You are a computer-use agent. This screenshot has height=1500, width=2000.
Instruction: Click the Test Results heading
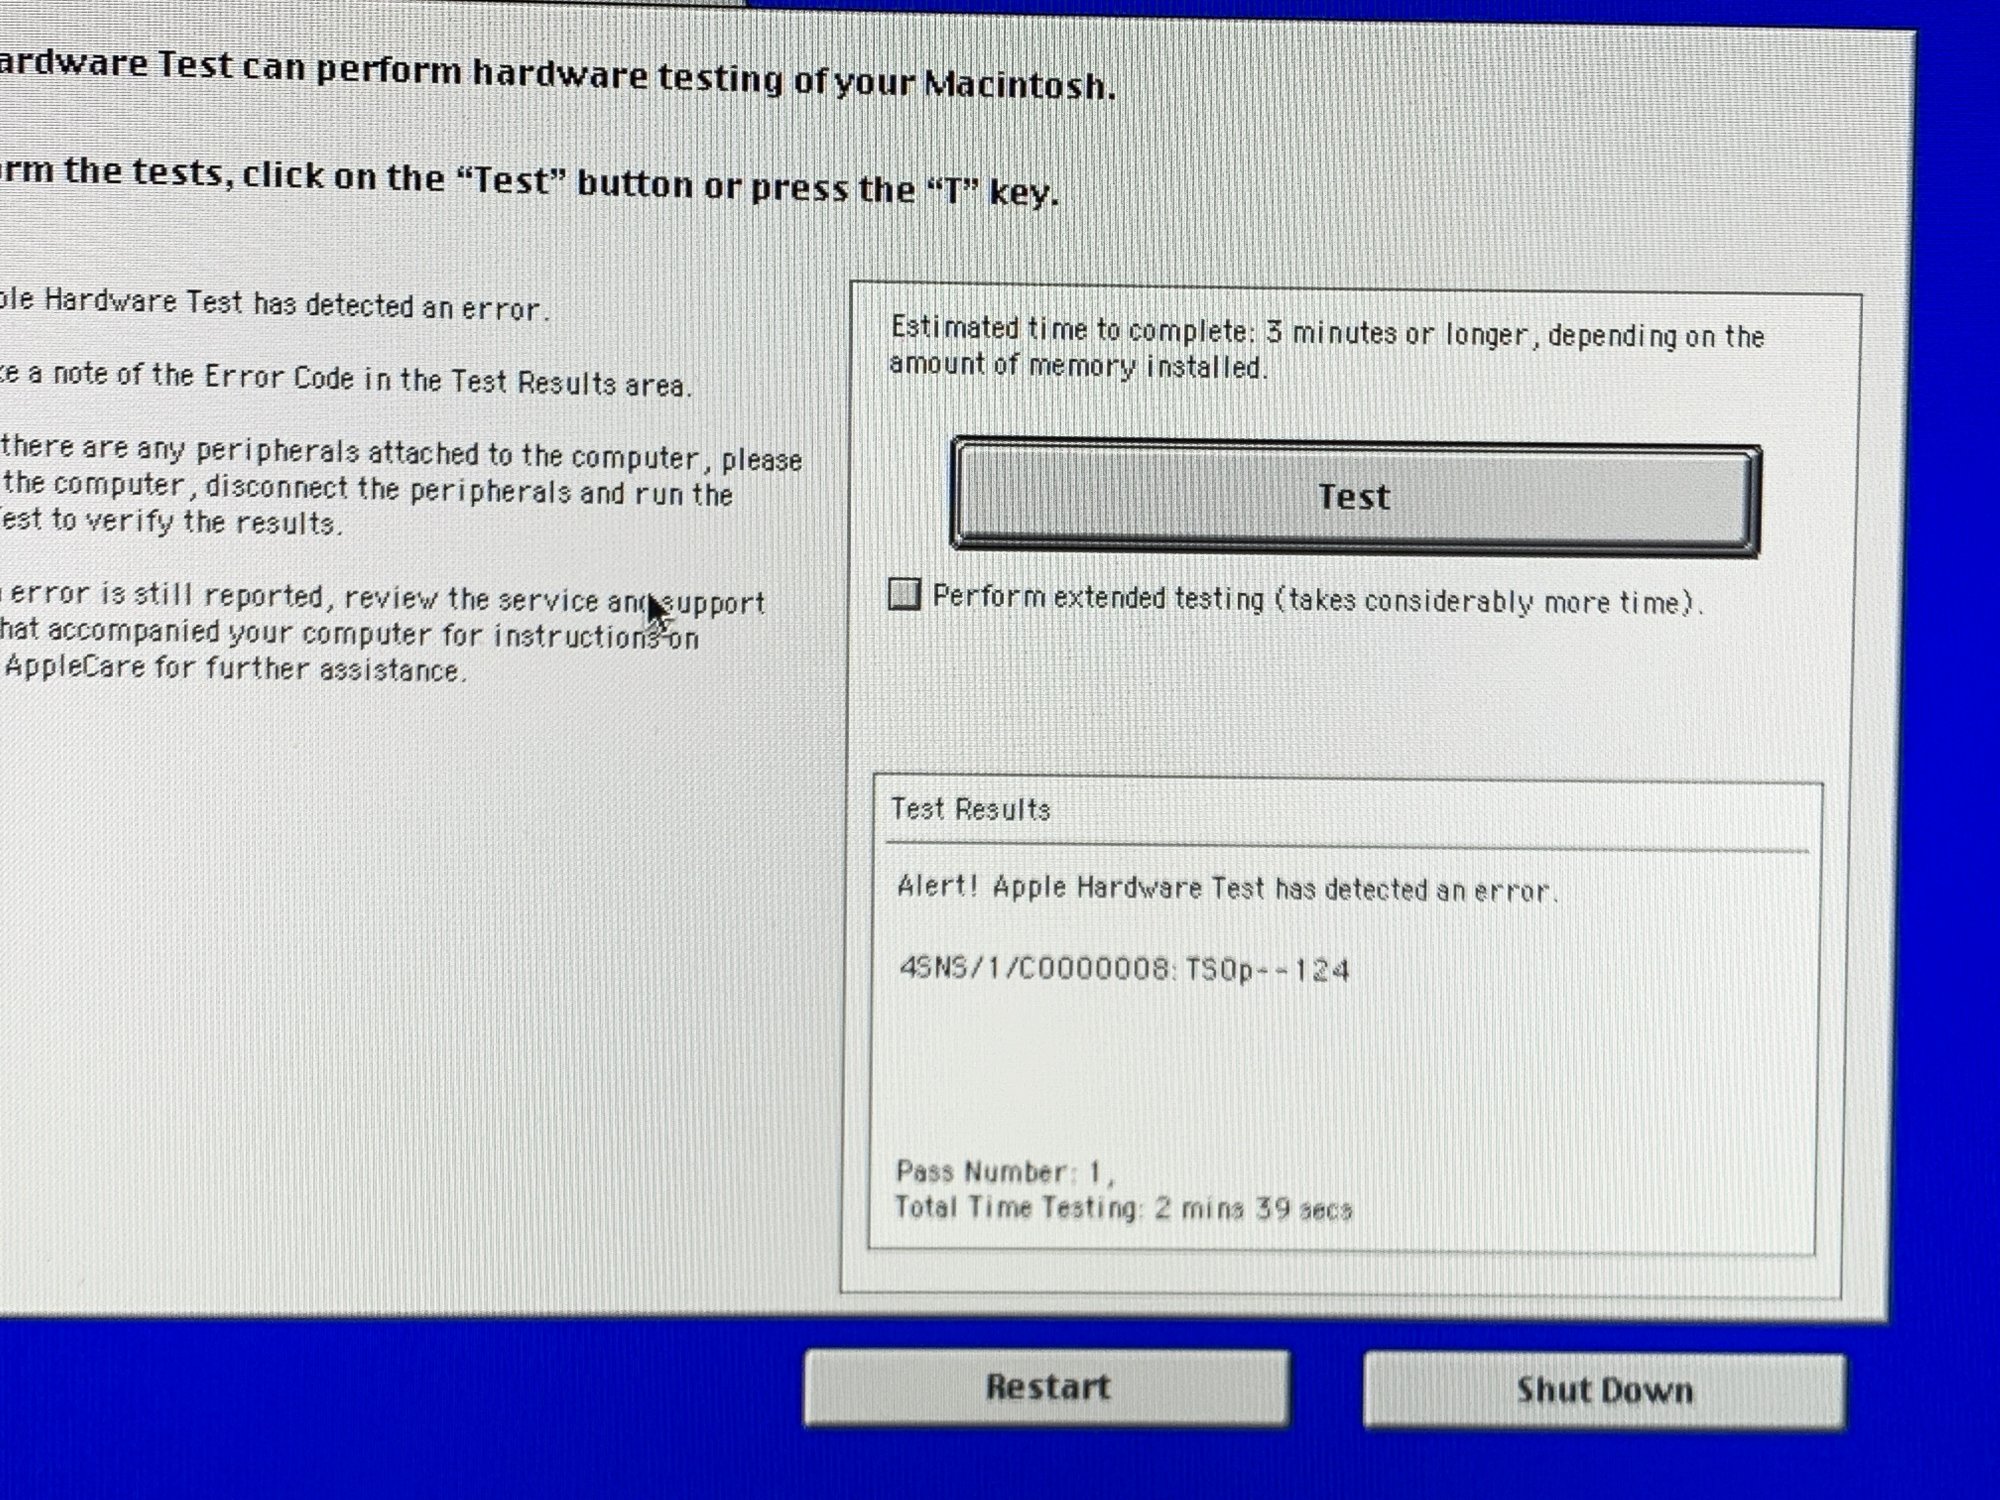click(970, 809)
